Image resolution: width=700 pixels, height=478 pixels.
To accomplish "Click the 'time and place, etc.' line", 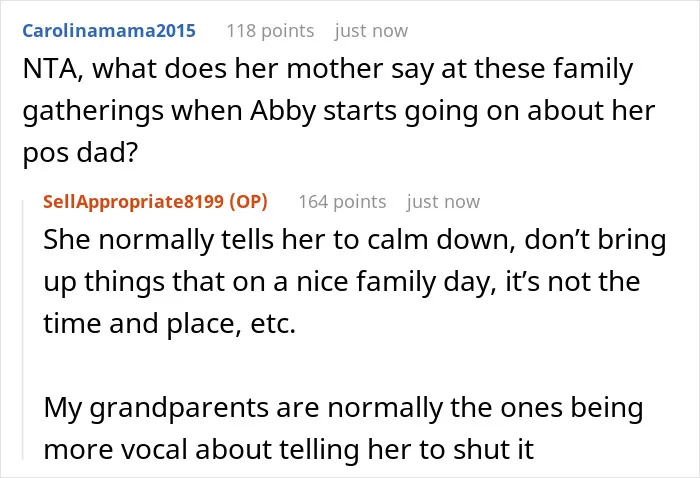I will coord(170,324).
